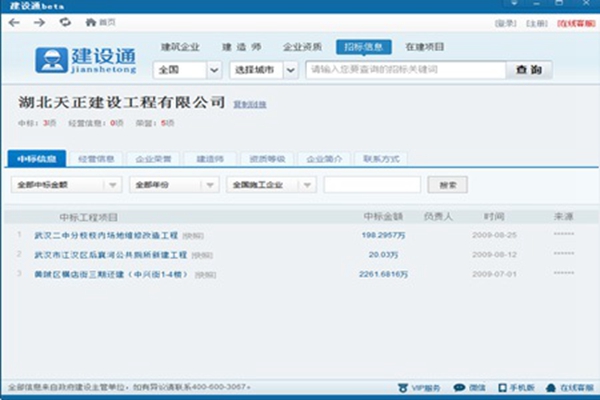Select 建造师 in the top navigation
The width and height of the screenshot is (600, 400).
(x=242, y=47)
